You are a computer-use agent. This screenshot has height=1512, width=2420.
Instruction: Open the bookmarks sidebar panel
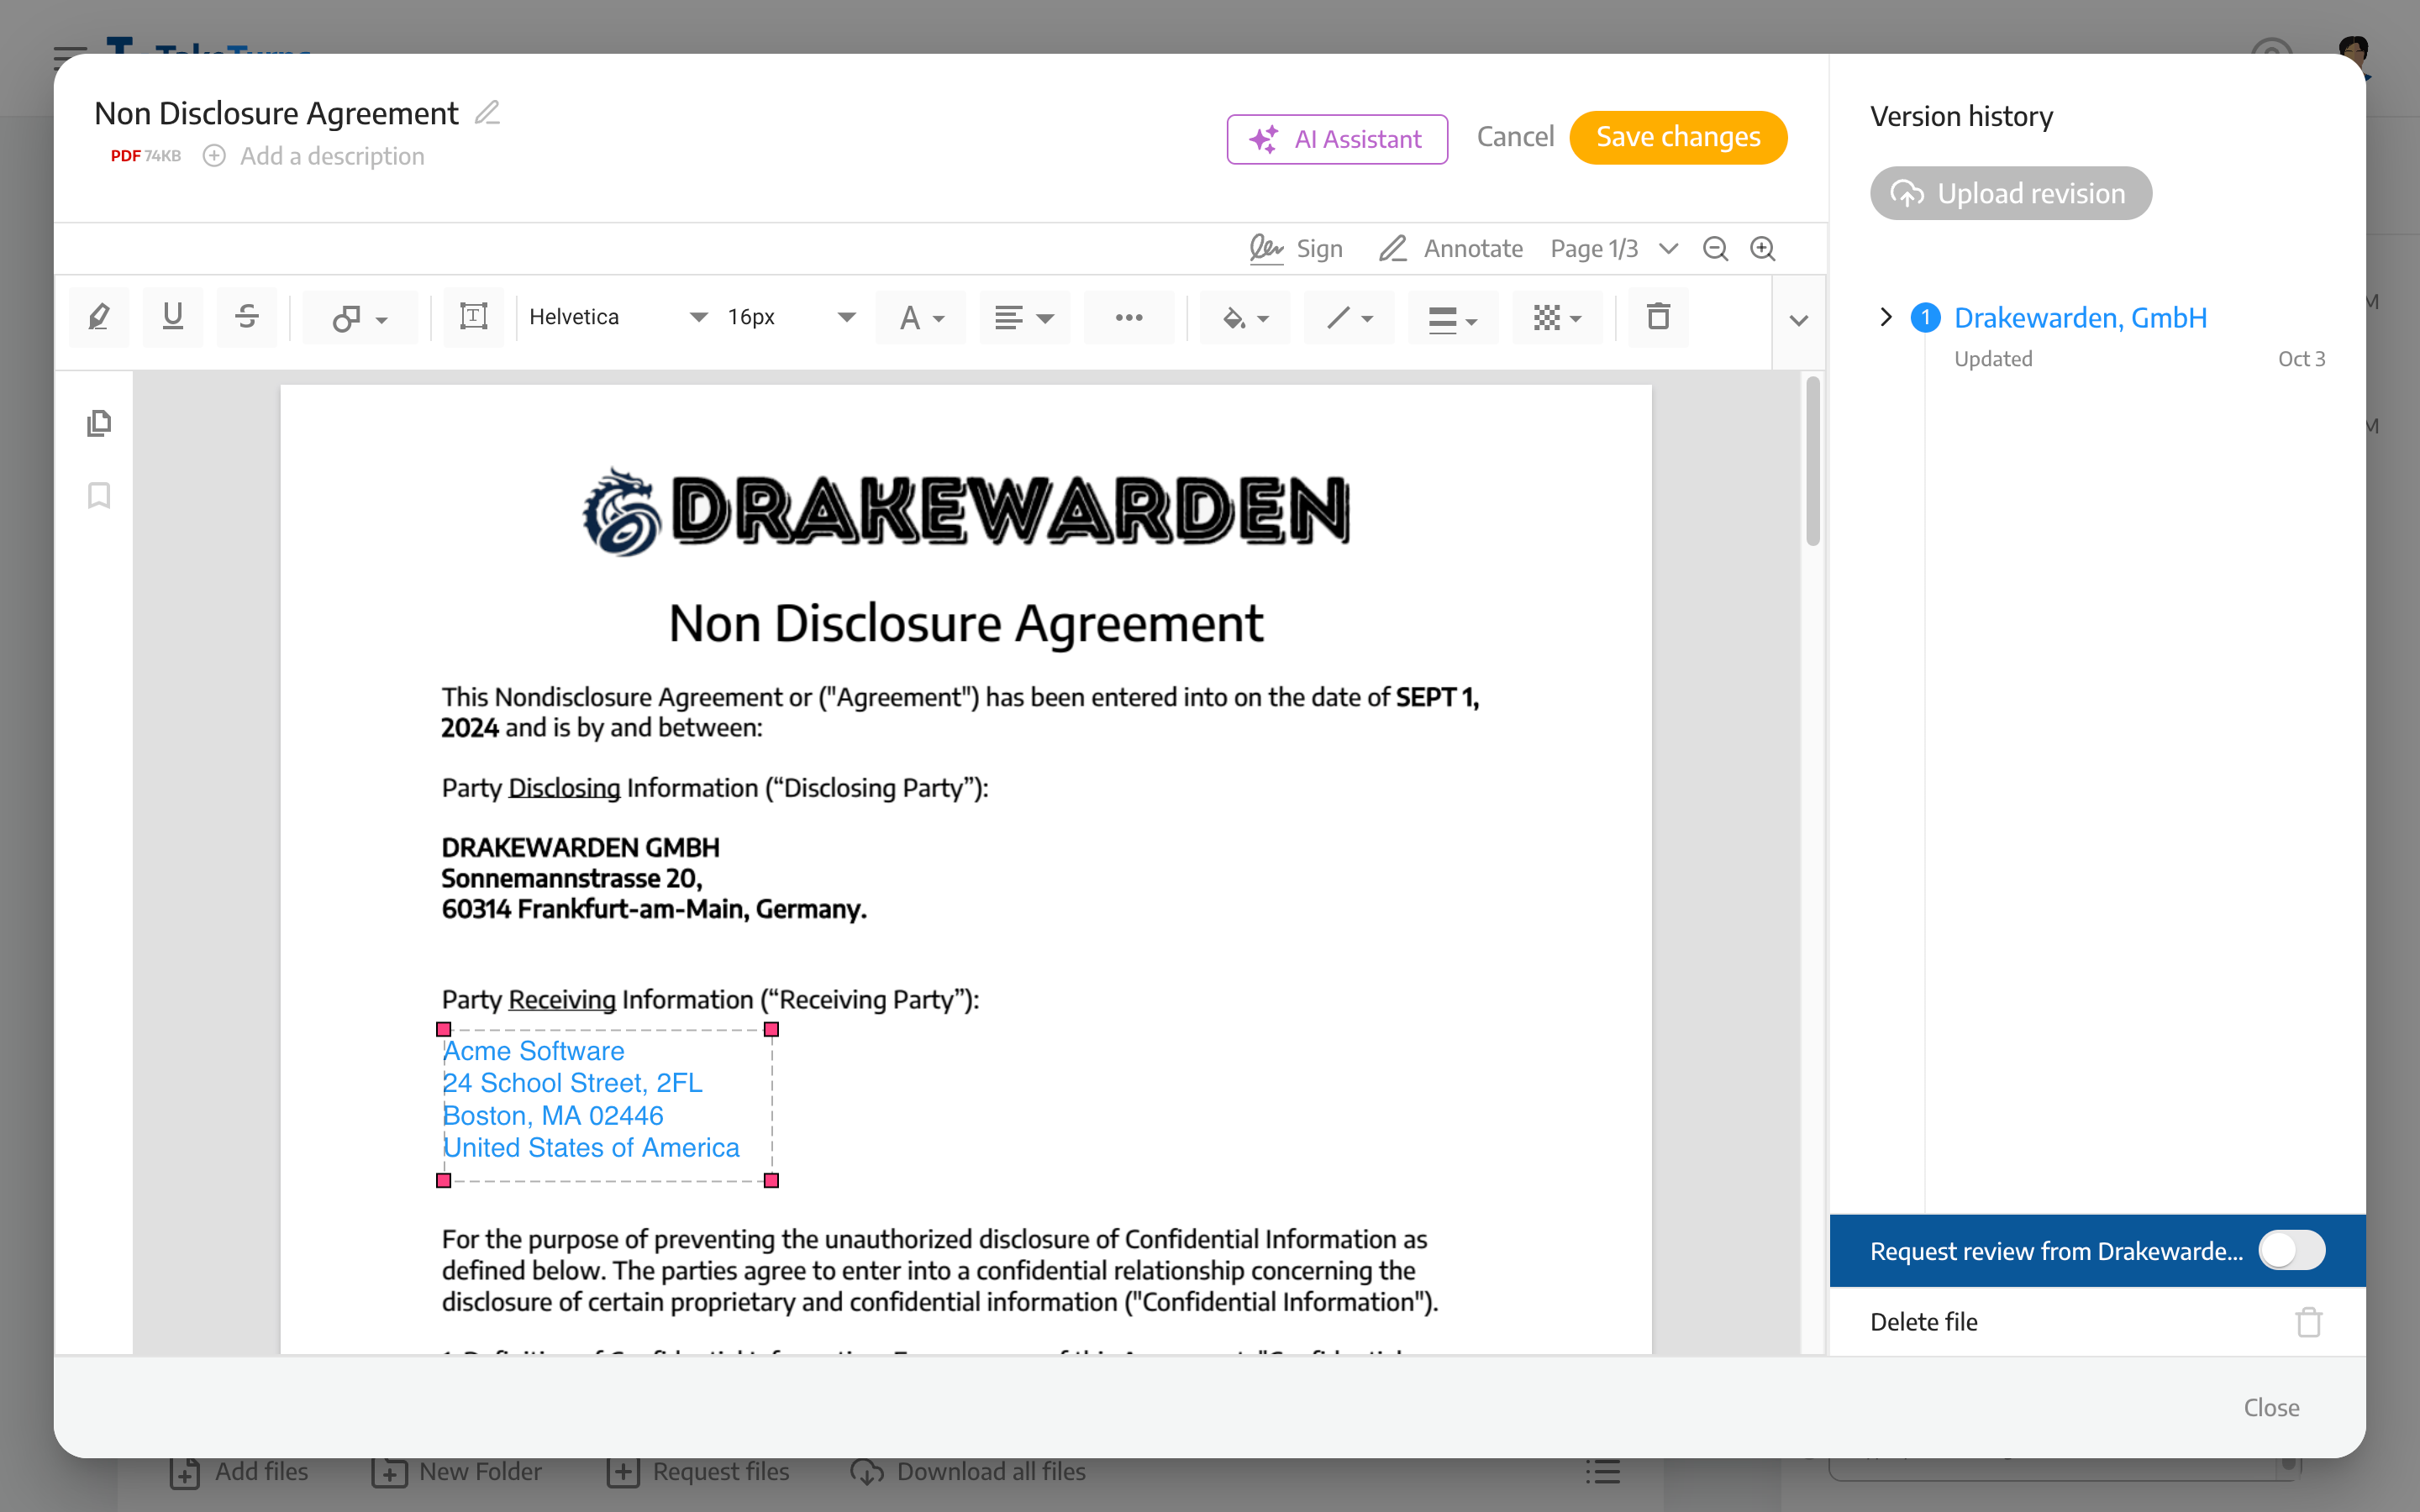coord(99,495)
